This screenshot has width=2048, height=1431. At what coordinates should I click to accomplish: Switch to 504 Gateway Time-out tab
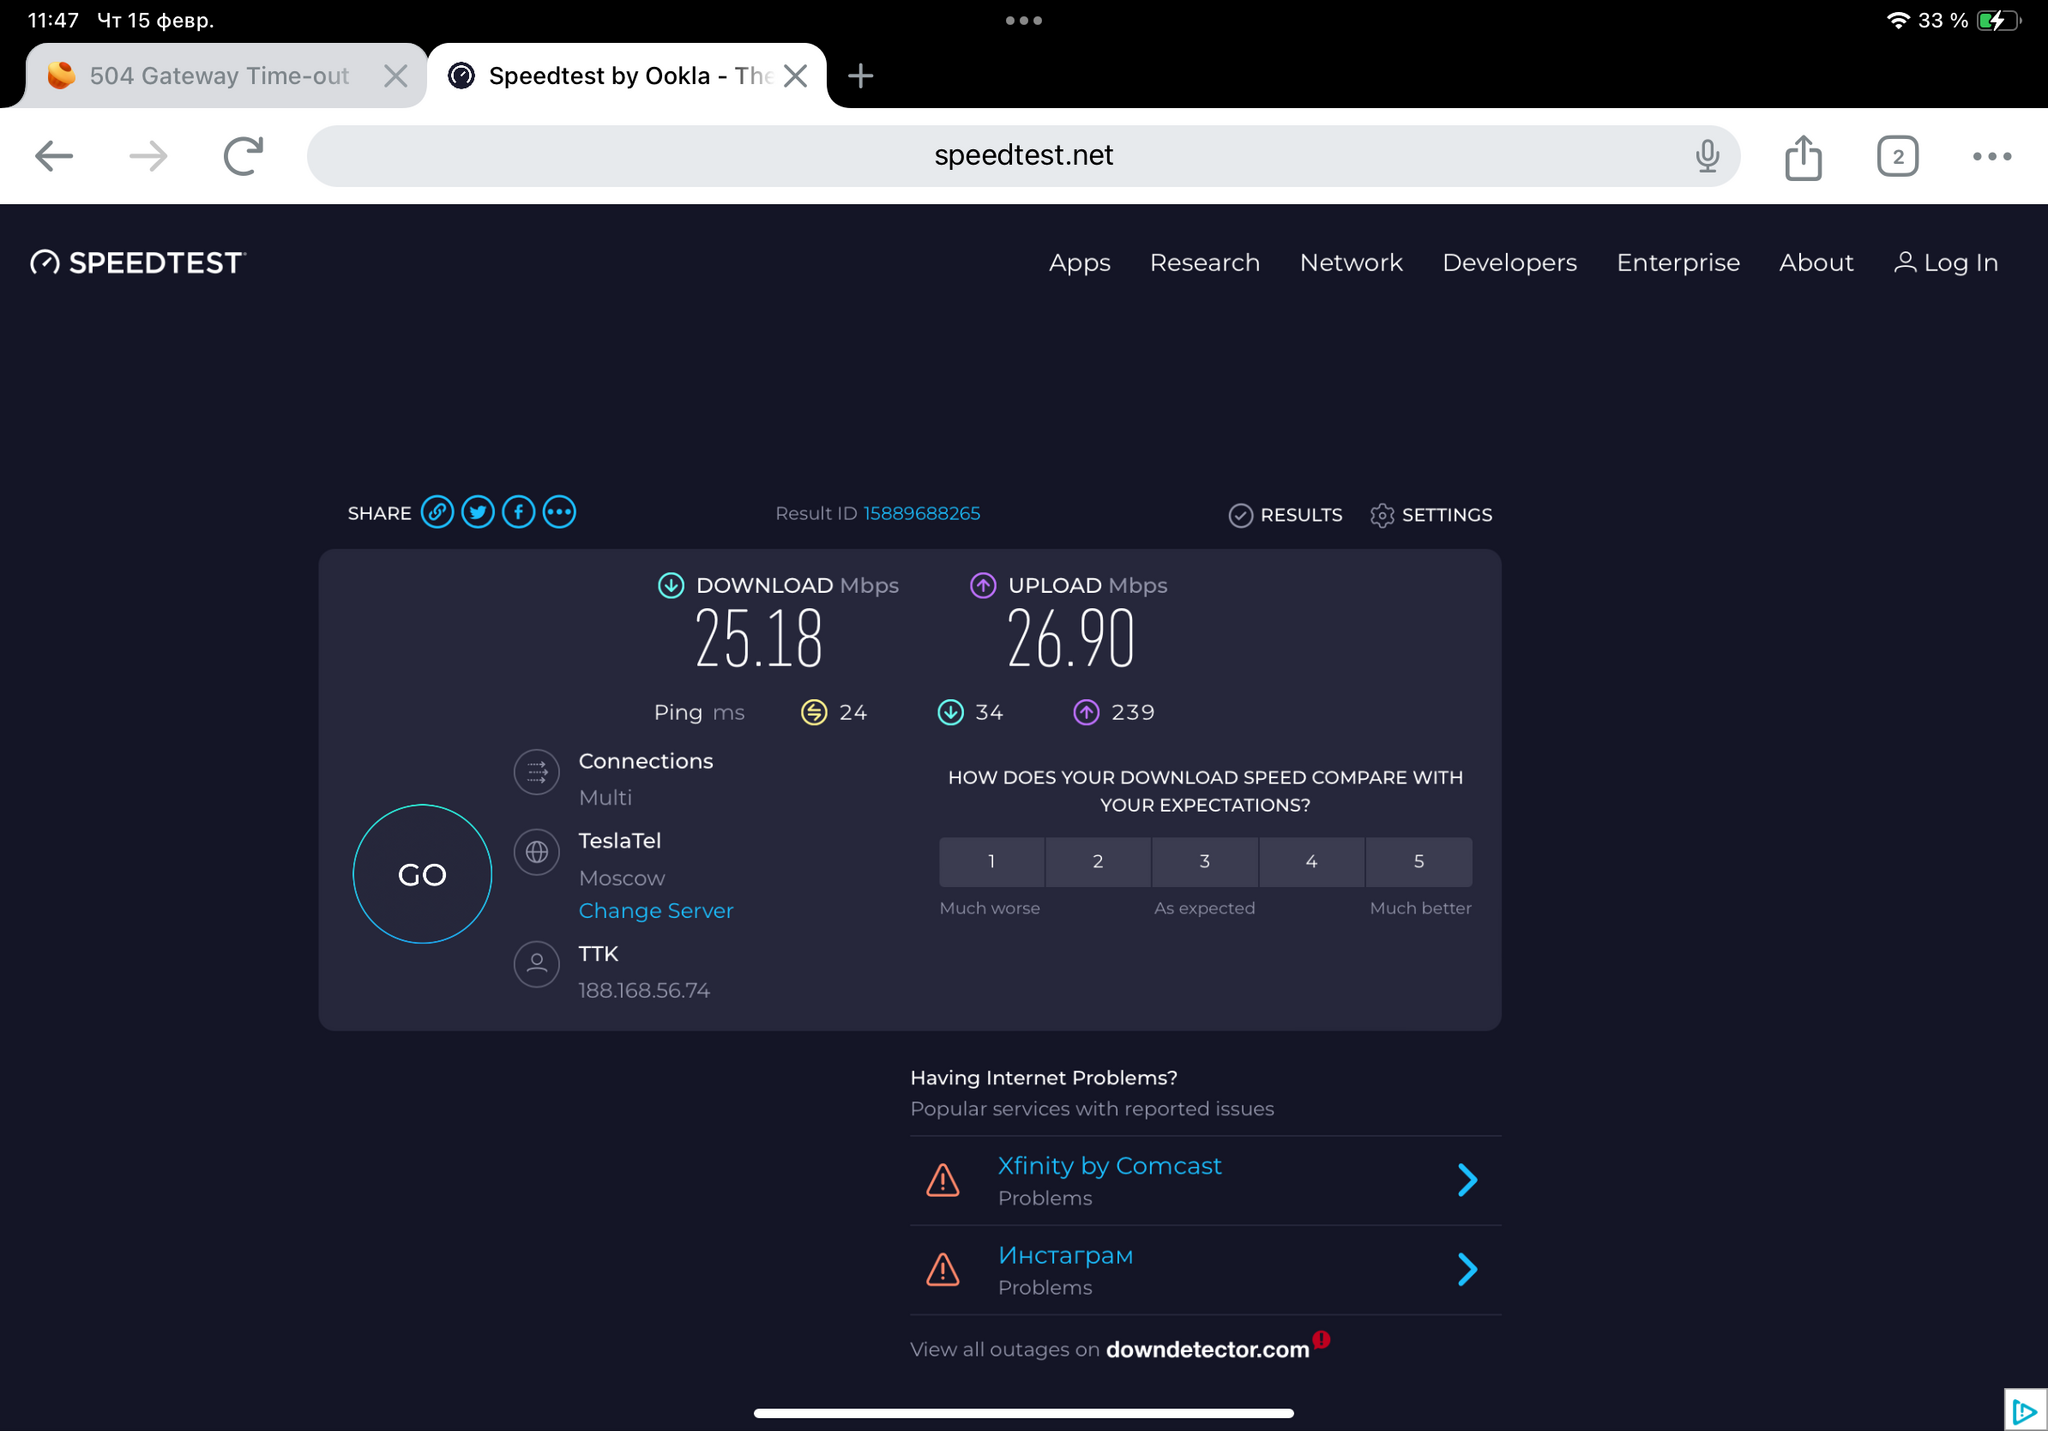[x=218, y=76]
